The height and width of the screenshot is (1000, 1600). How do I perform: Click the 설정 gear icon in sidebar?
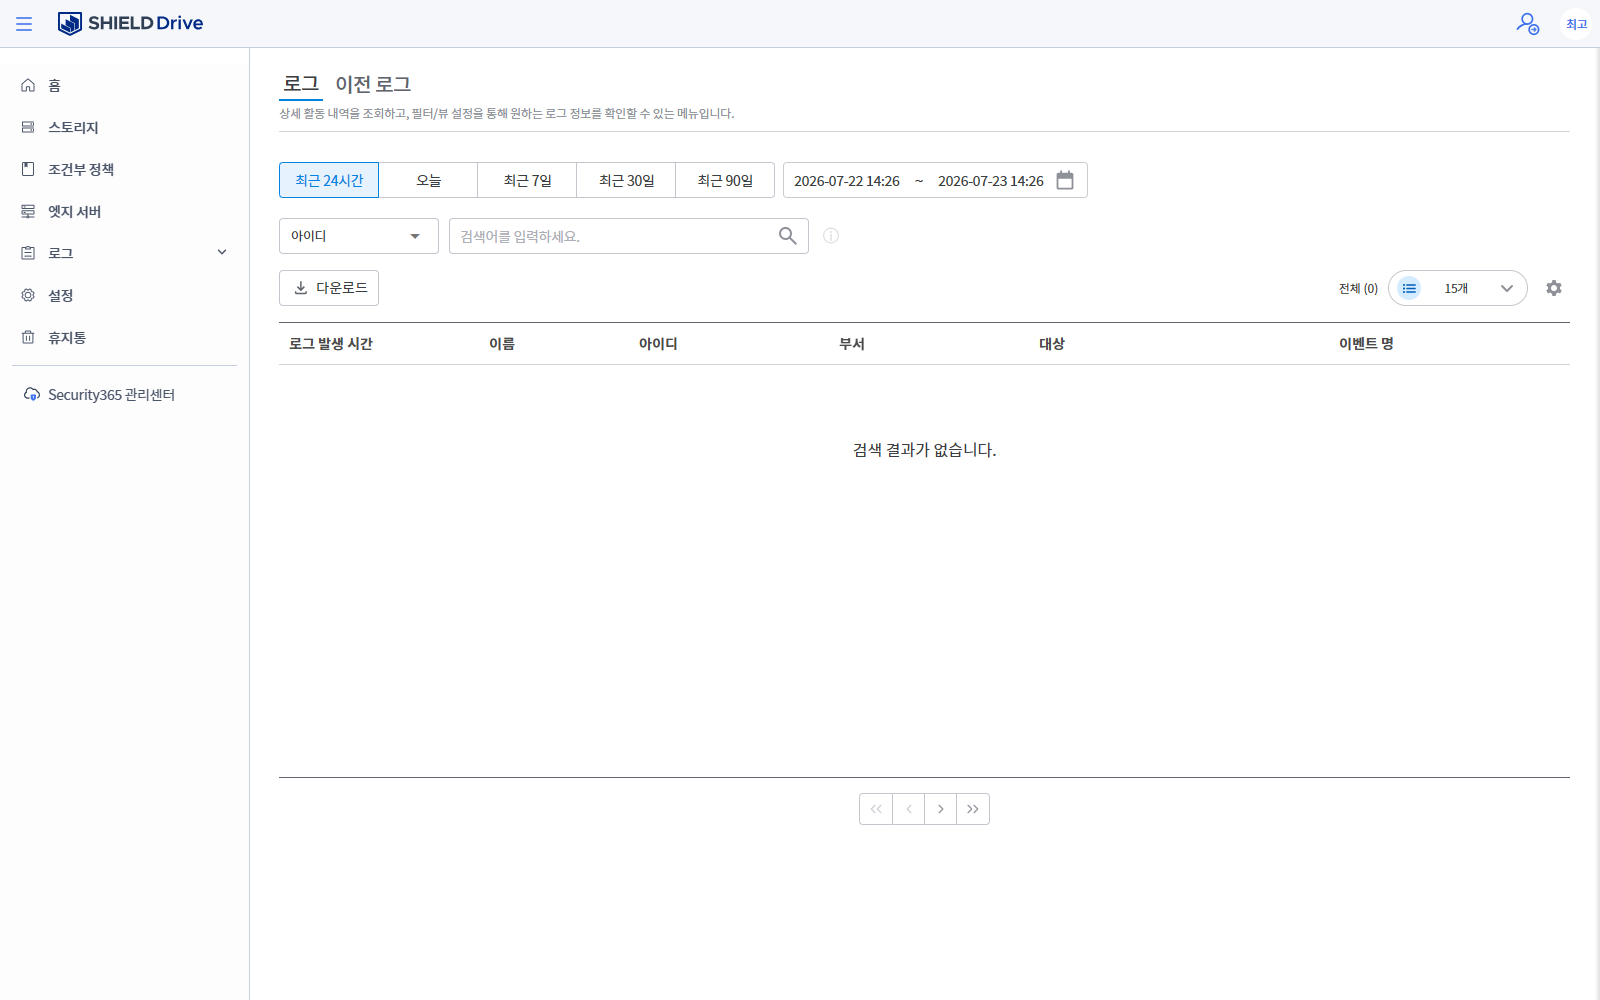pos(28,295)
